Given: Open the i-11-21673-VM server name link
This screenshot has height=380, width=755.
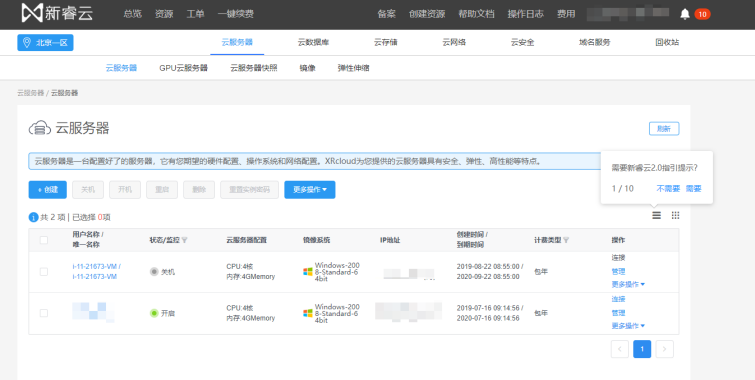Looking at the screenshot, I should coord(96,272).
